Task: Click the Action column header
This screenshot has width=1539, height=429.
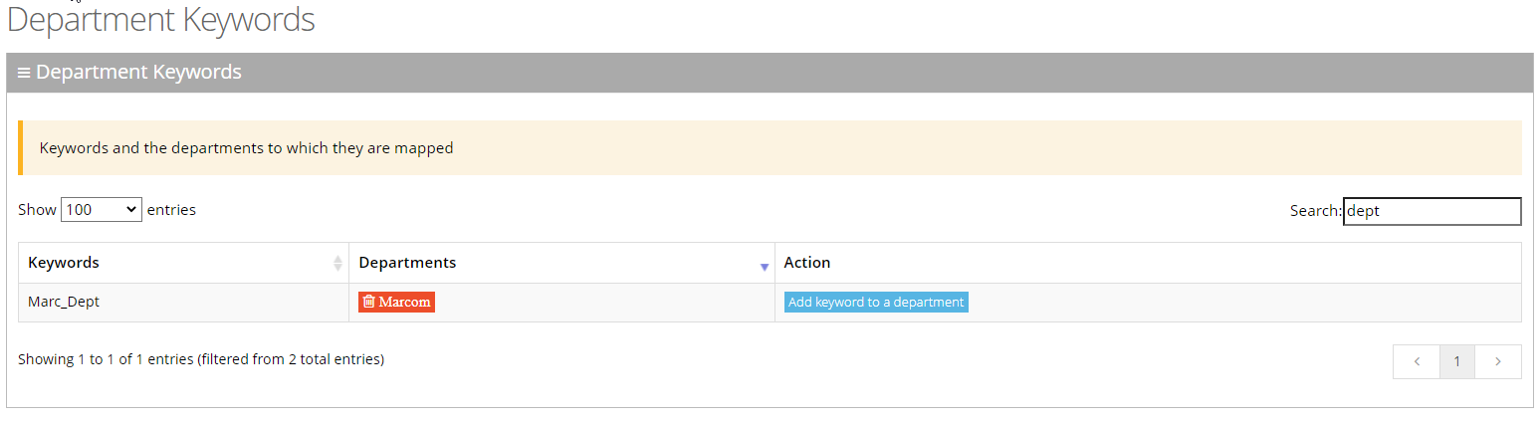Action: coord(807,263)
